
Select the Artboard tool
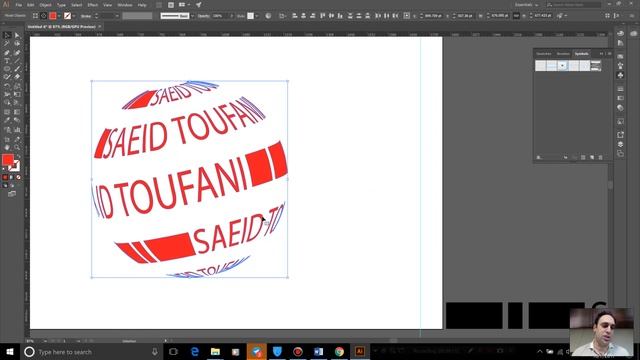(x=7, y=139)
